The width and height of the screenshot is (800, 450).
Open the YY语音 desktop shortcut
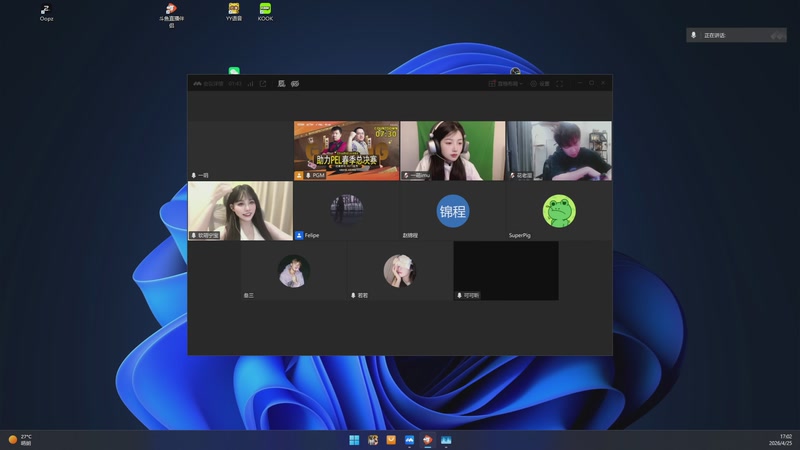pos(234,12)
